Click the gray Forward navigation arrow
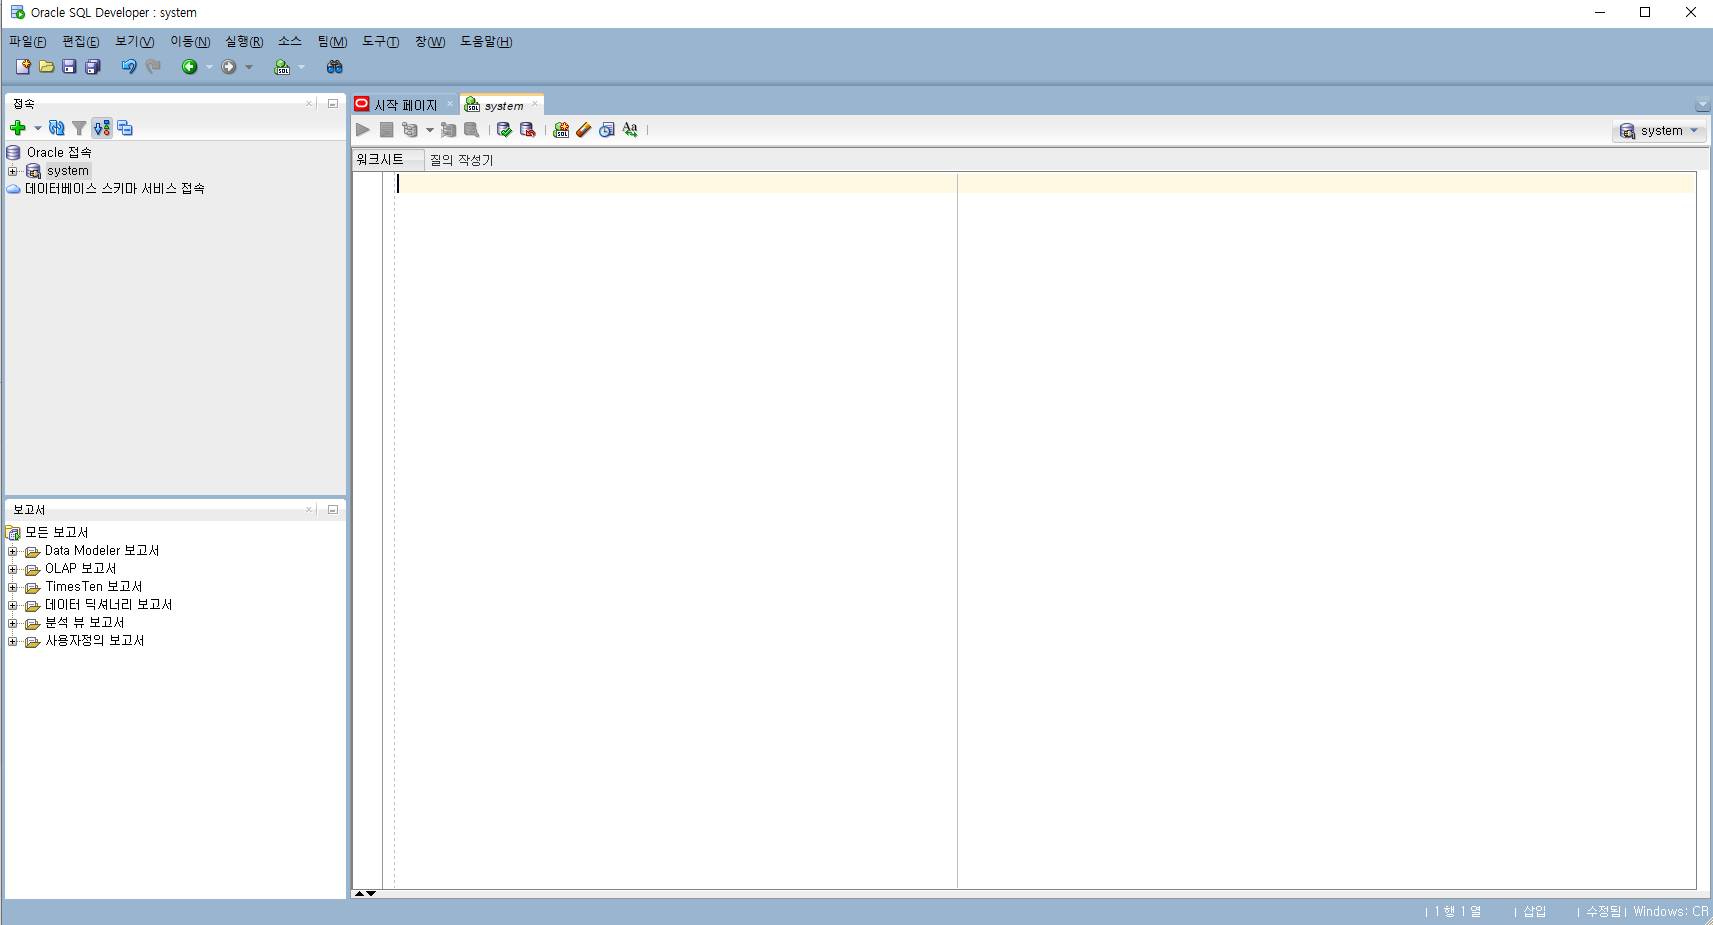1713x925 pixels. pyautogui.click(x=229, y=67)
